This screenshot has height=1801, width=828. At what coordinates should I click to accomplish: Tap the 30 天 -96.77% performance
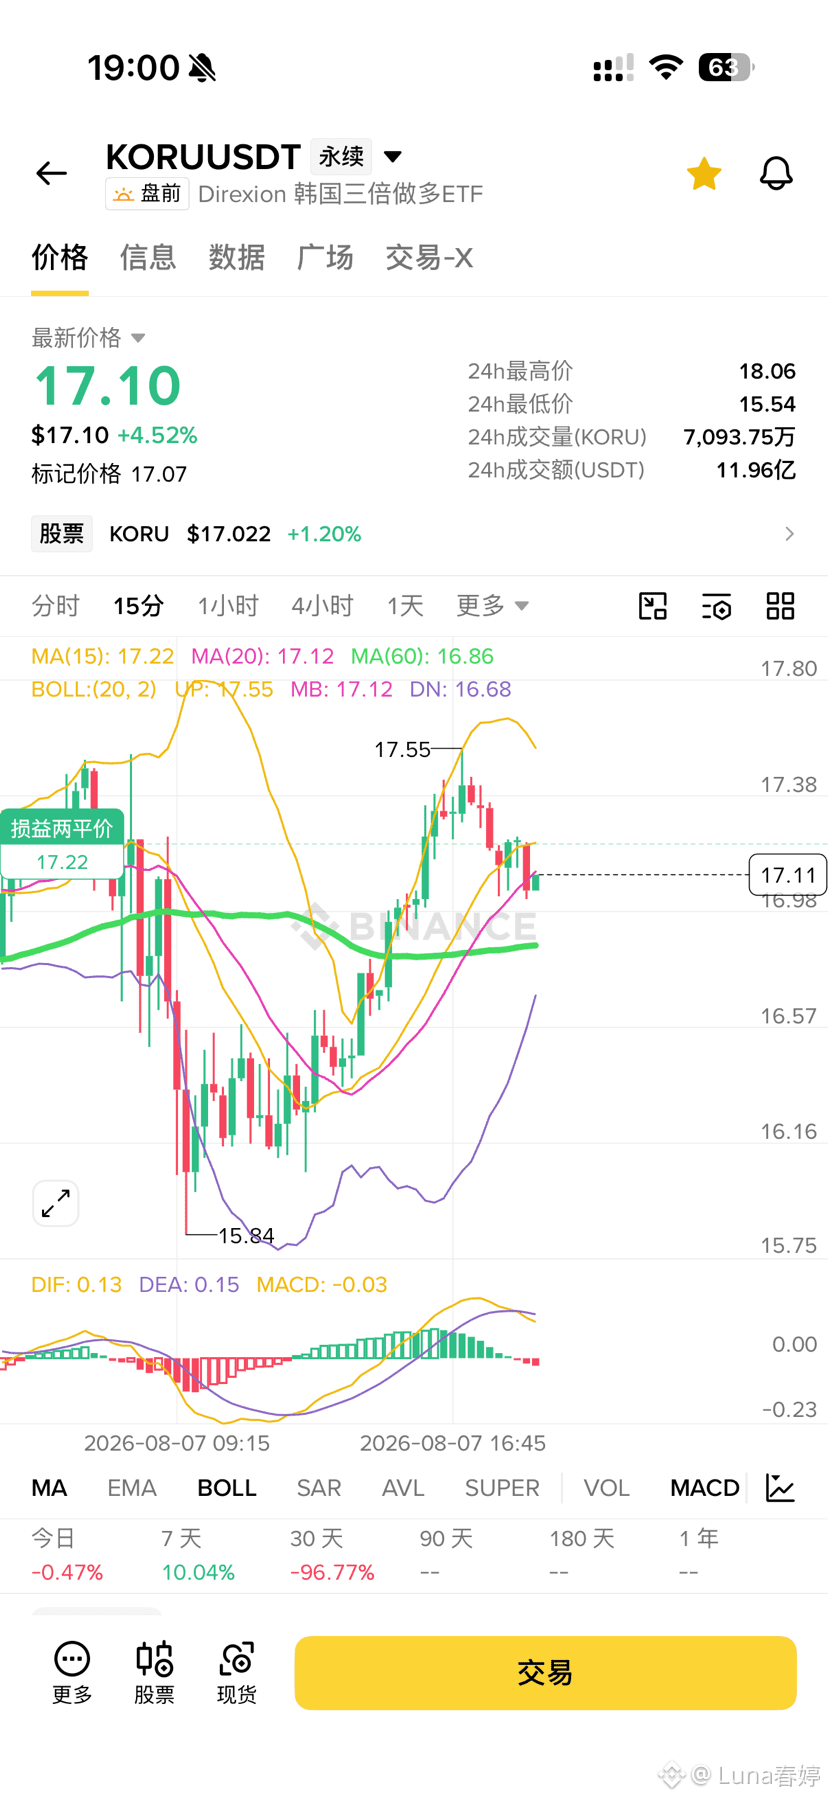click(332, 1554)
